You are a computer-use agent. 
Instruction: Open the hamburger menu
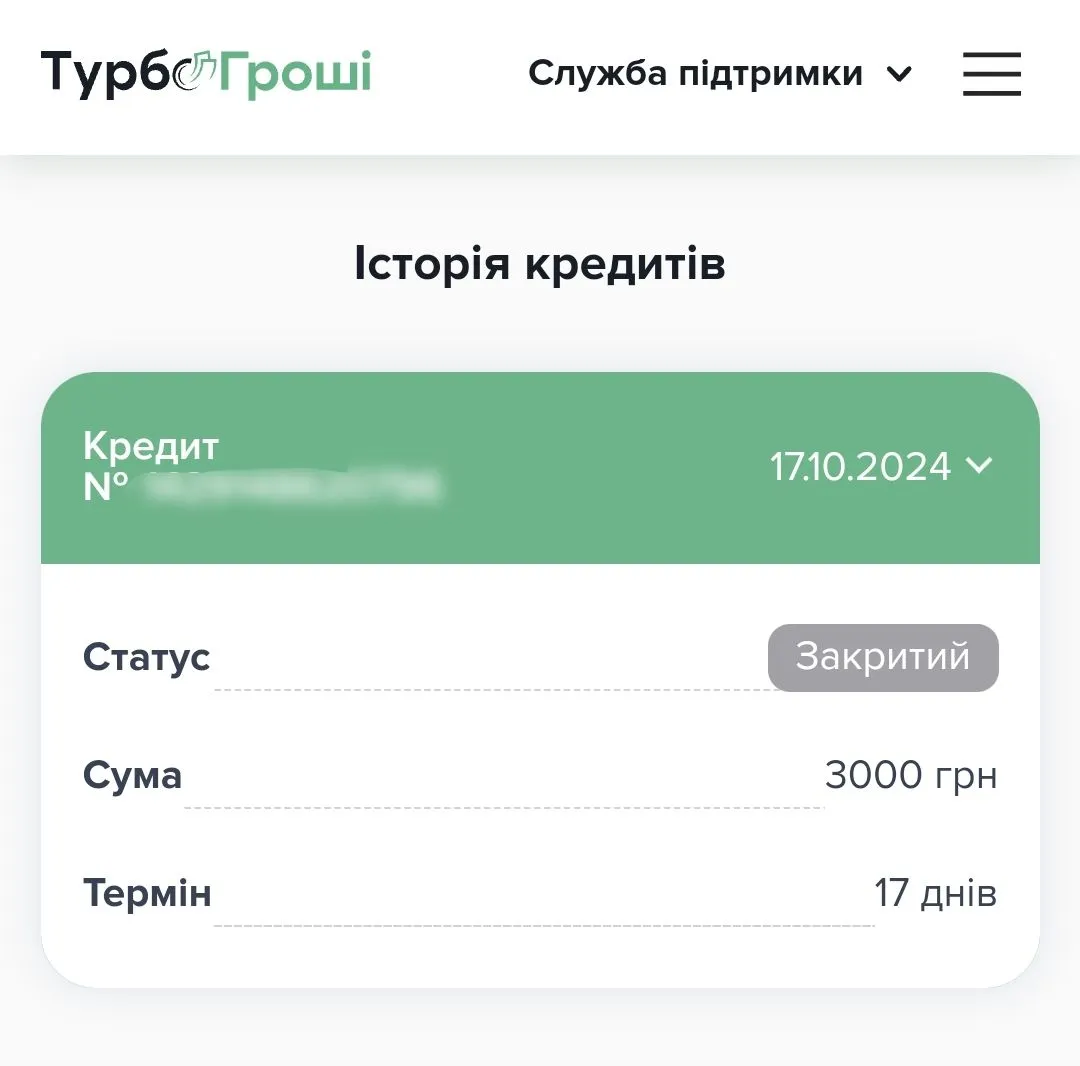pyautogui.click(x=991, y=74)
